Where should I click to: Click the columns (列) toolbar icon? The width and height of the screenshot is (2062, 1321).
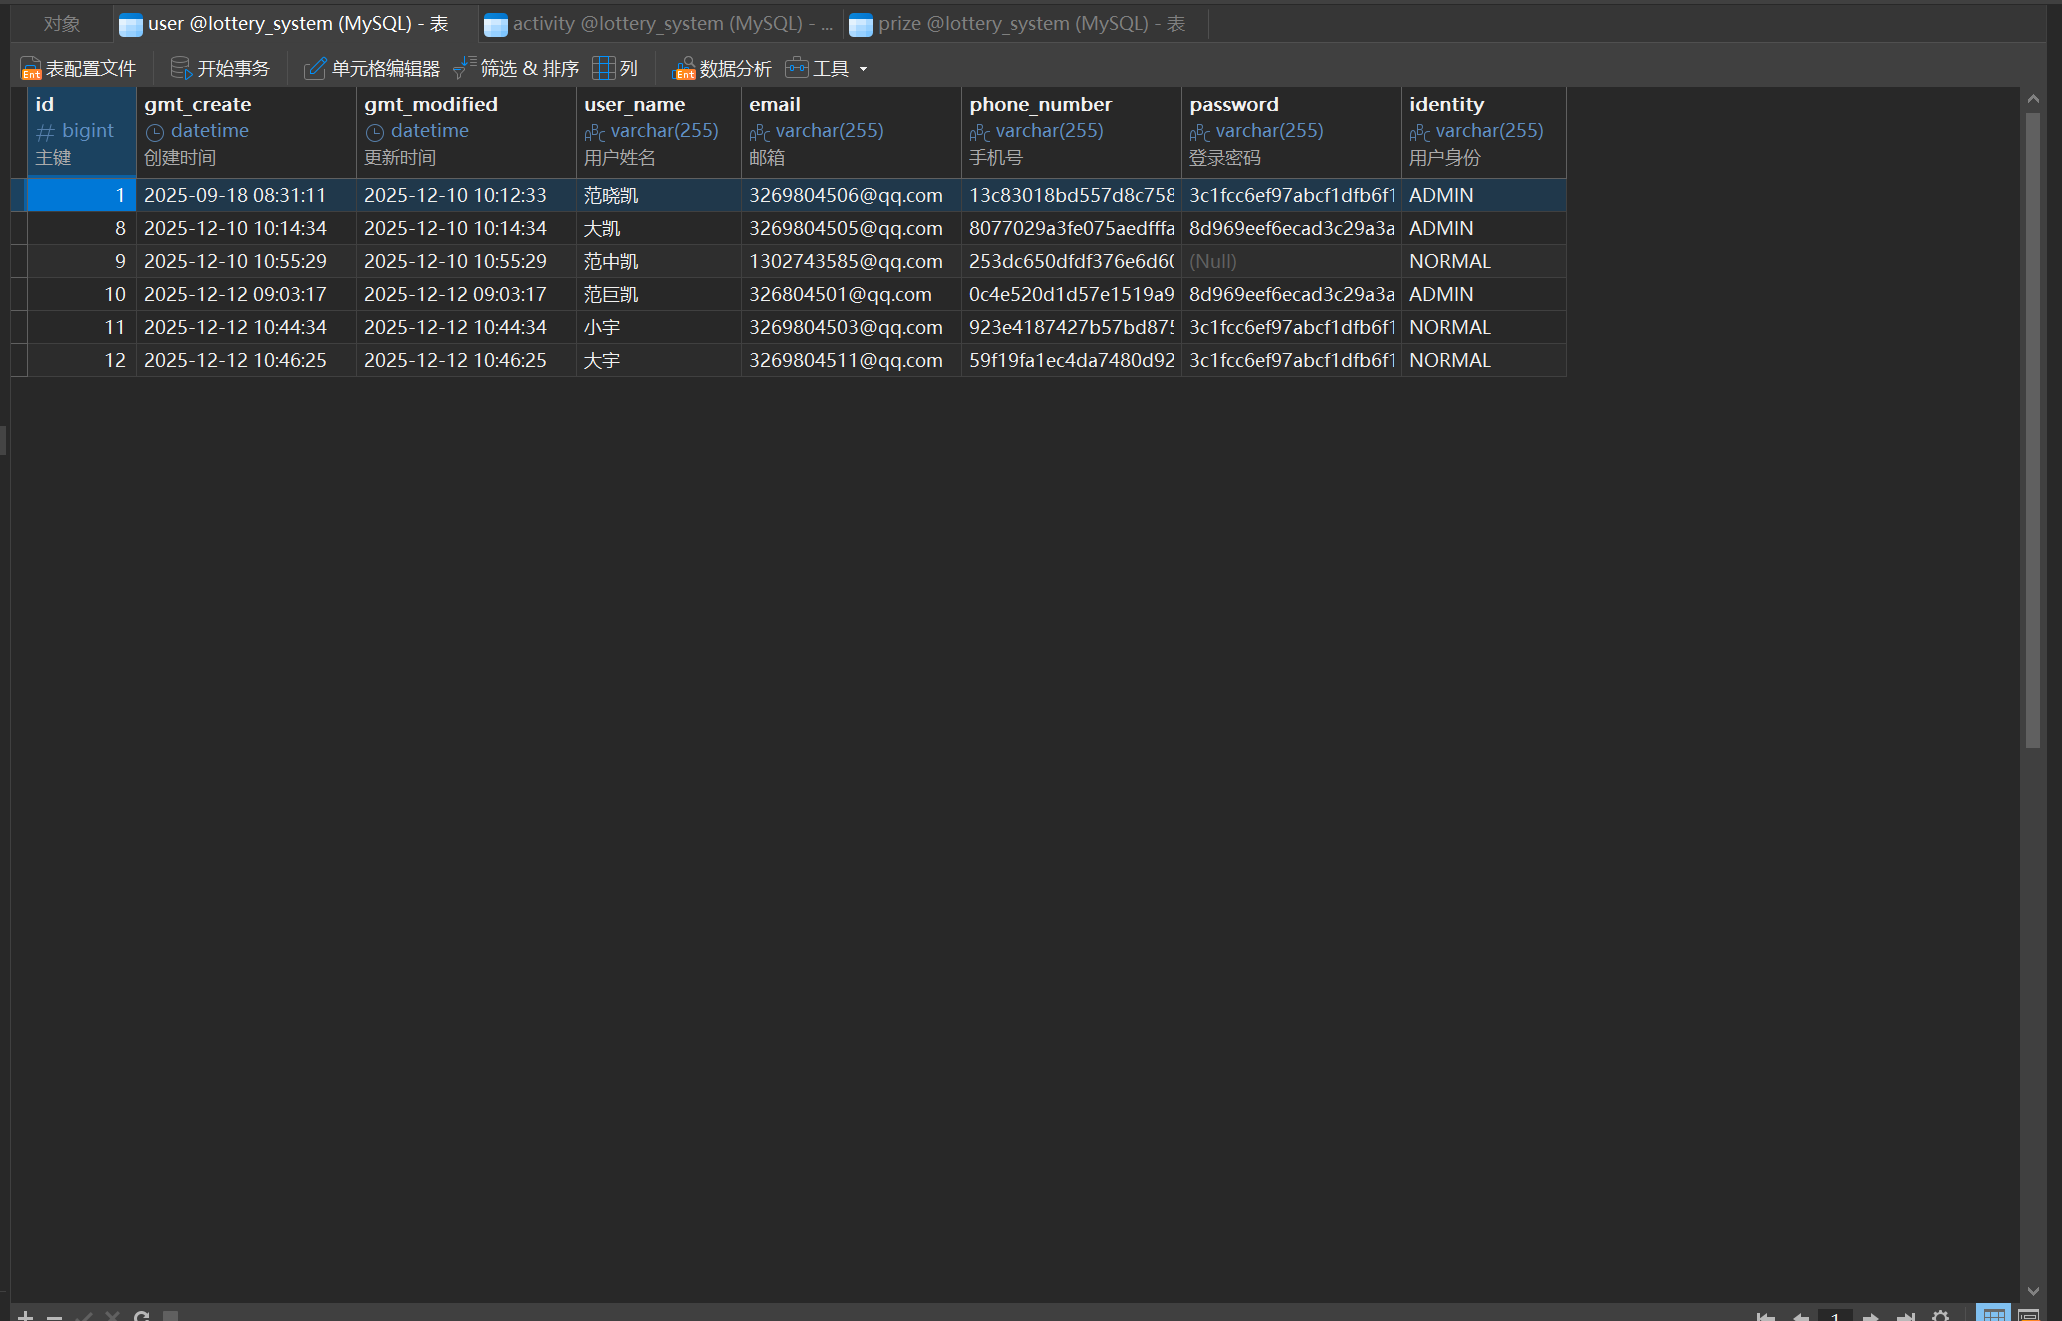[x=615, y=68]
